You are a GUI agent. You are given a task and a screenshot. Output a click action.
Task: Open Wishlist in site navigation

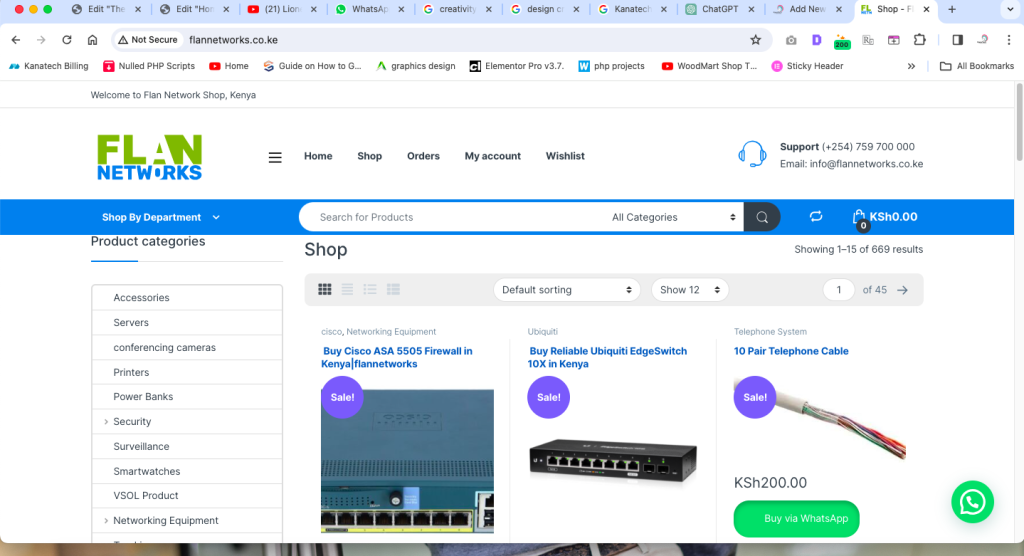[565, 156]
